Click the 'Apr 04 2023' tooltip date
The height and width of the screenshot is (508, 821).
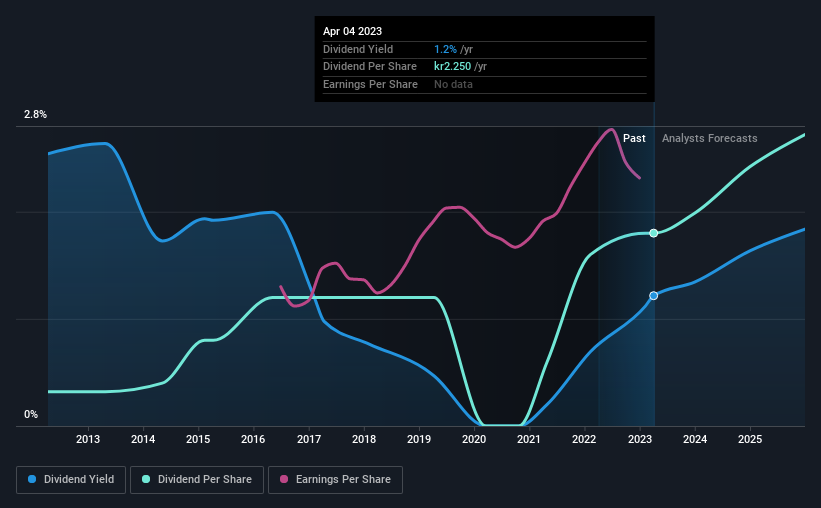(x=352, y=31)
